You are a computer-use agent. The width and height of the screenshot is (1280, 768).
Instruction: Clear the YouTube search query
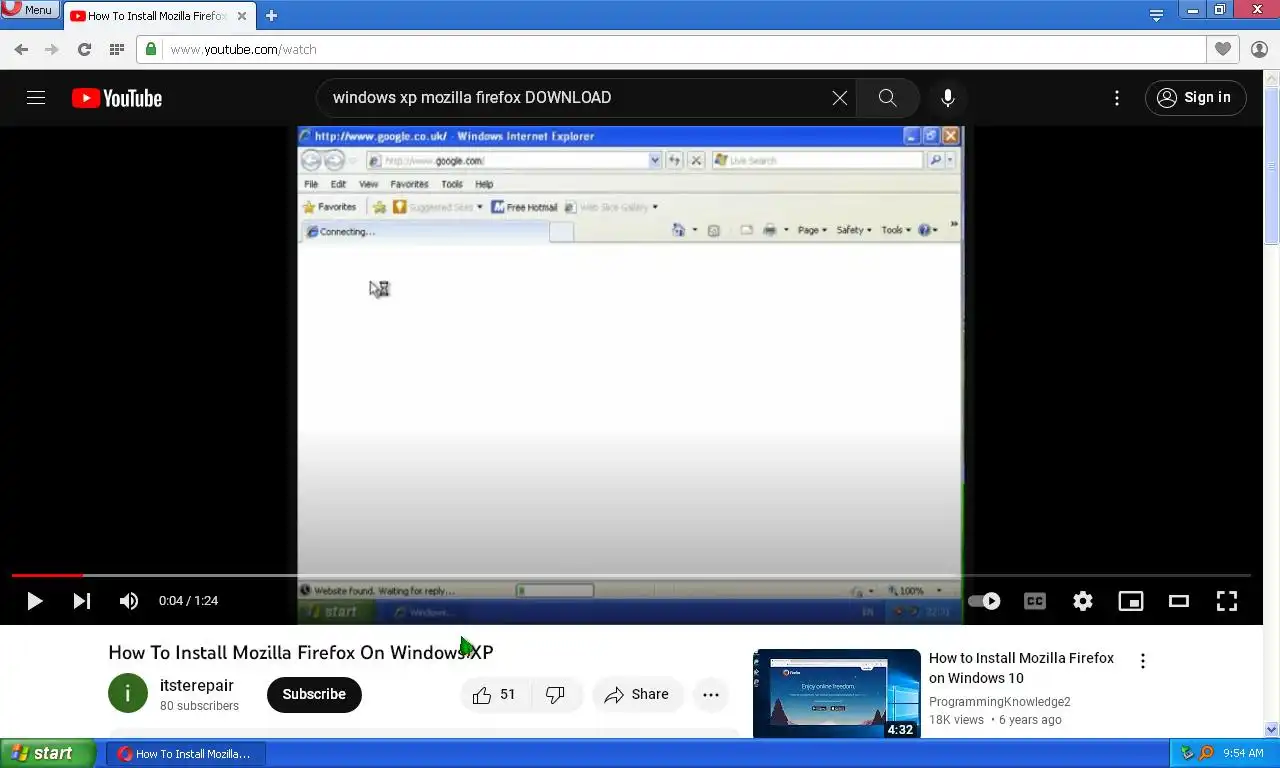click(x=840, y=98)
